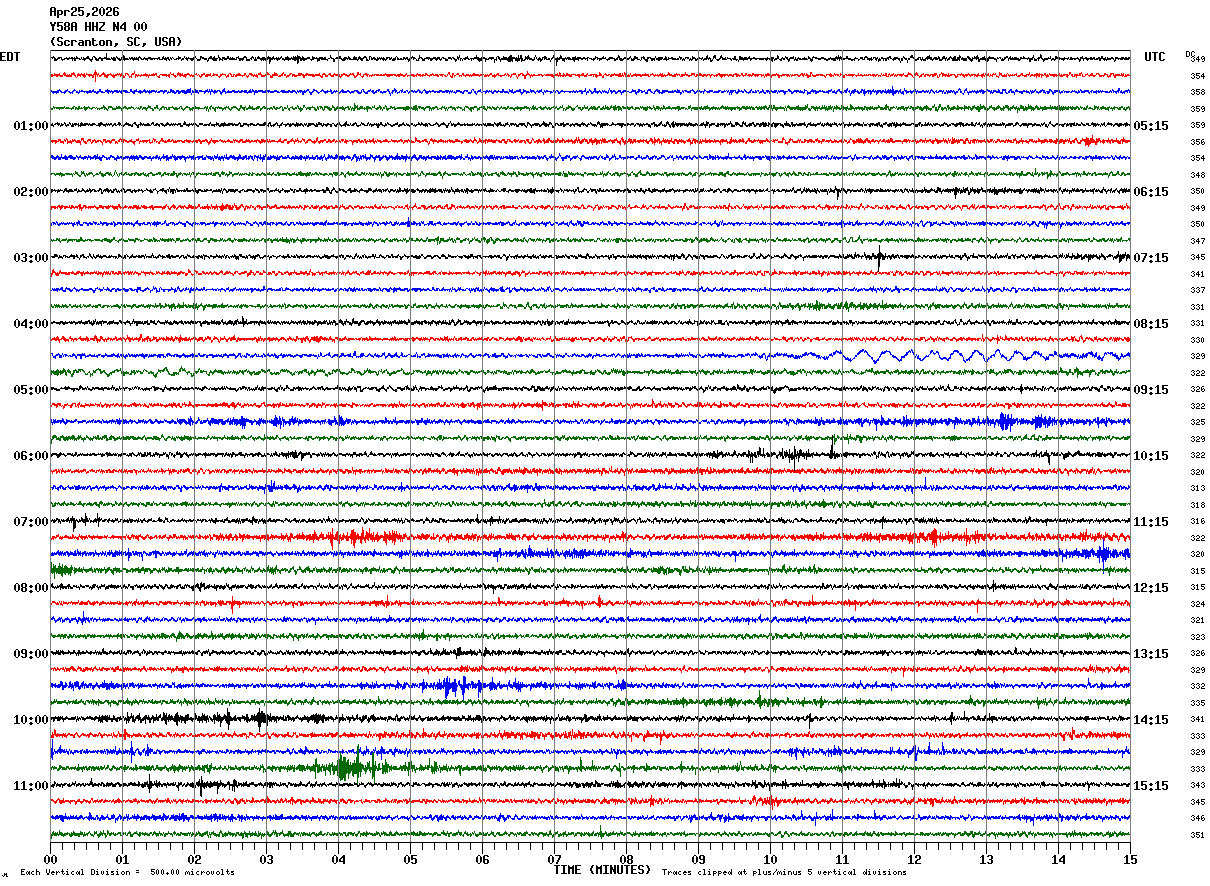Click the 06:15 UTC time label

tap(1151, 192)
